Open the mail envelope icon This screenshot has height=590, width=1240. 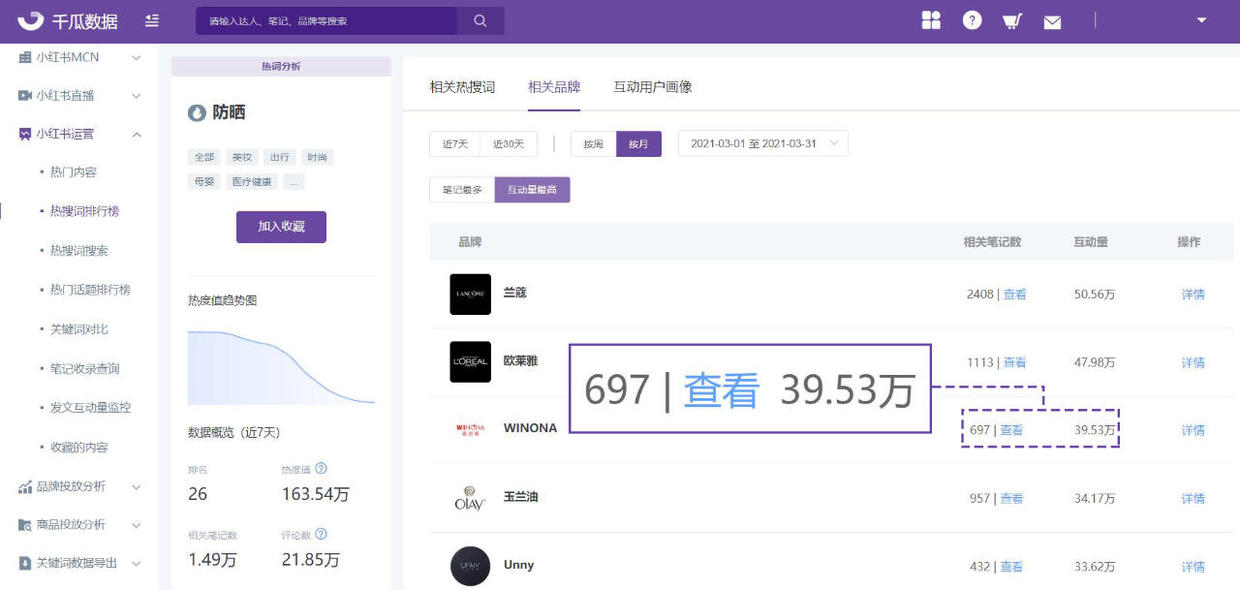coord(1052,22)
